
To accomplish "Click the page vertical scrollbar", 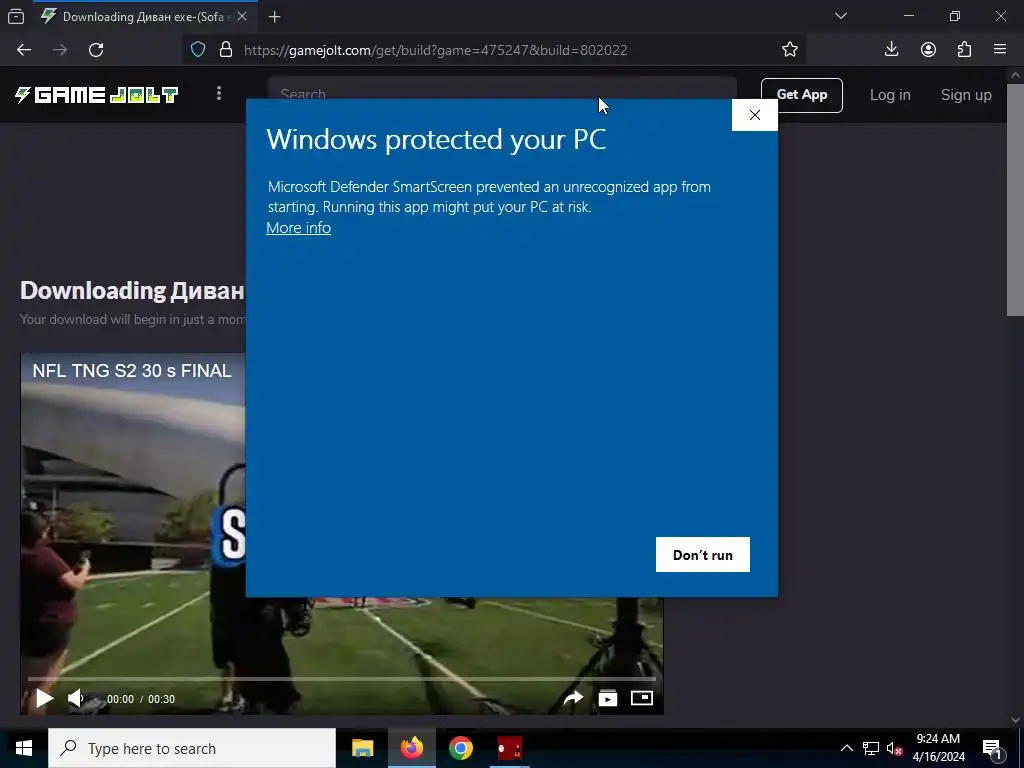I will pyautogui.click(x=1015, y=200).
